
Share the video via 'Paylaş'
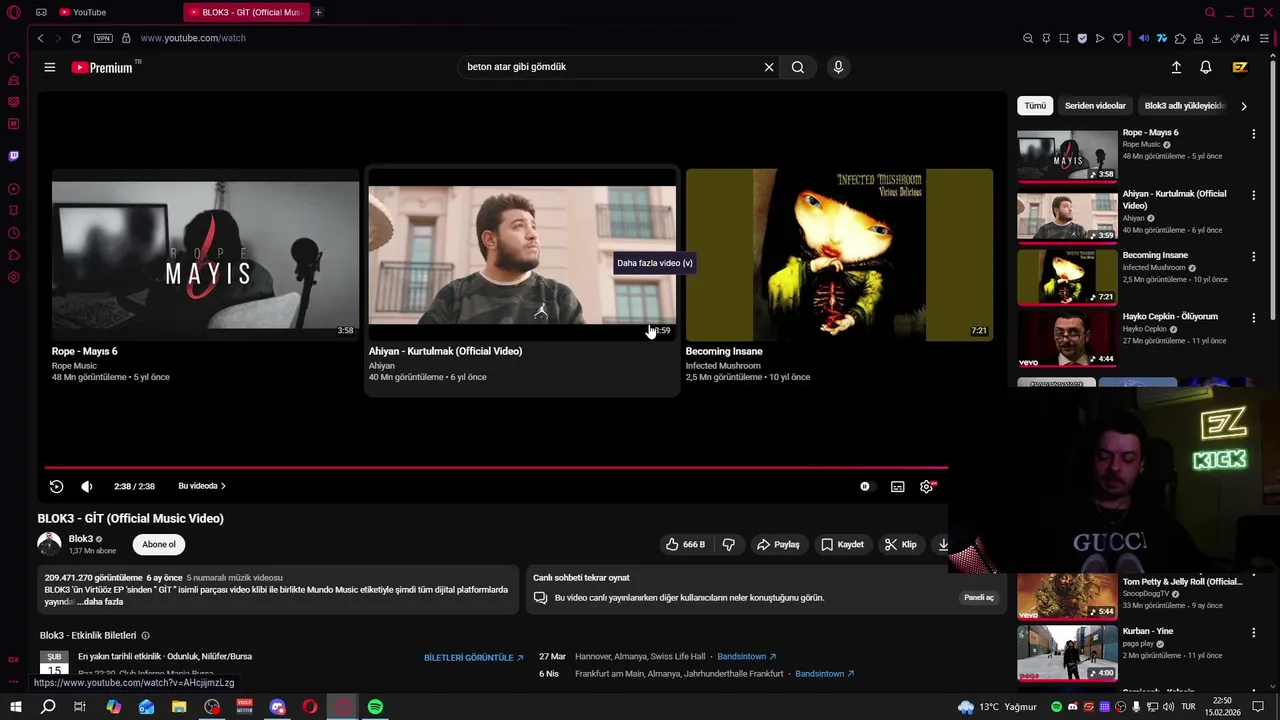click(x=778, y=545)
